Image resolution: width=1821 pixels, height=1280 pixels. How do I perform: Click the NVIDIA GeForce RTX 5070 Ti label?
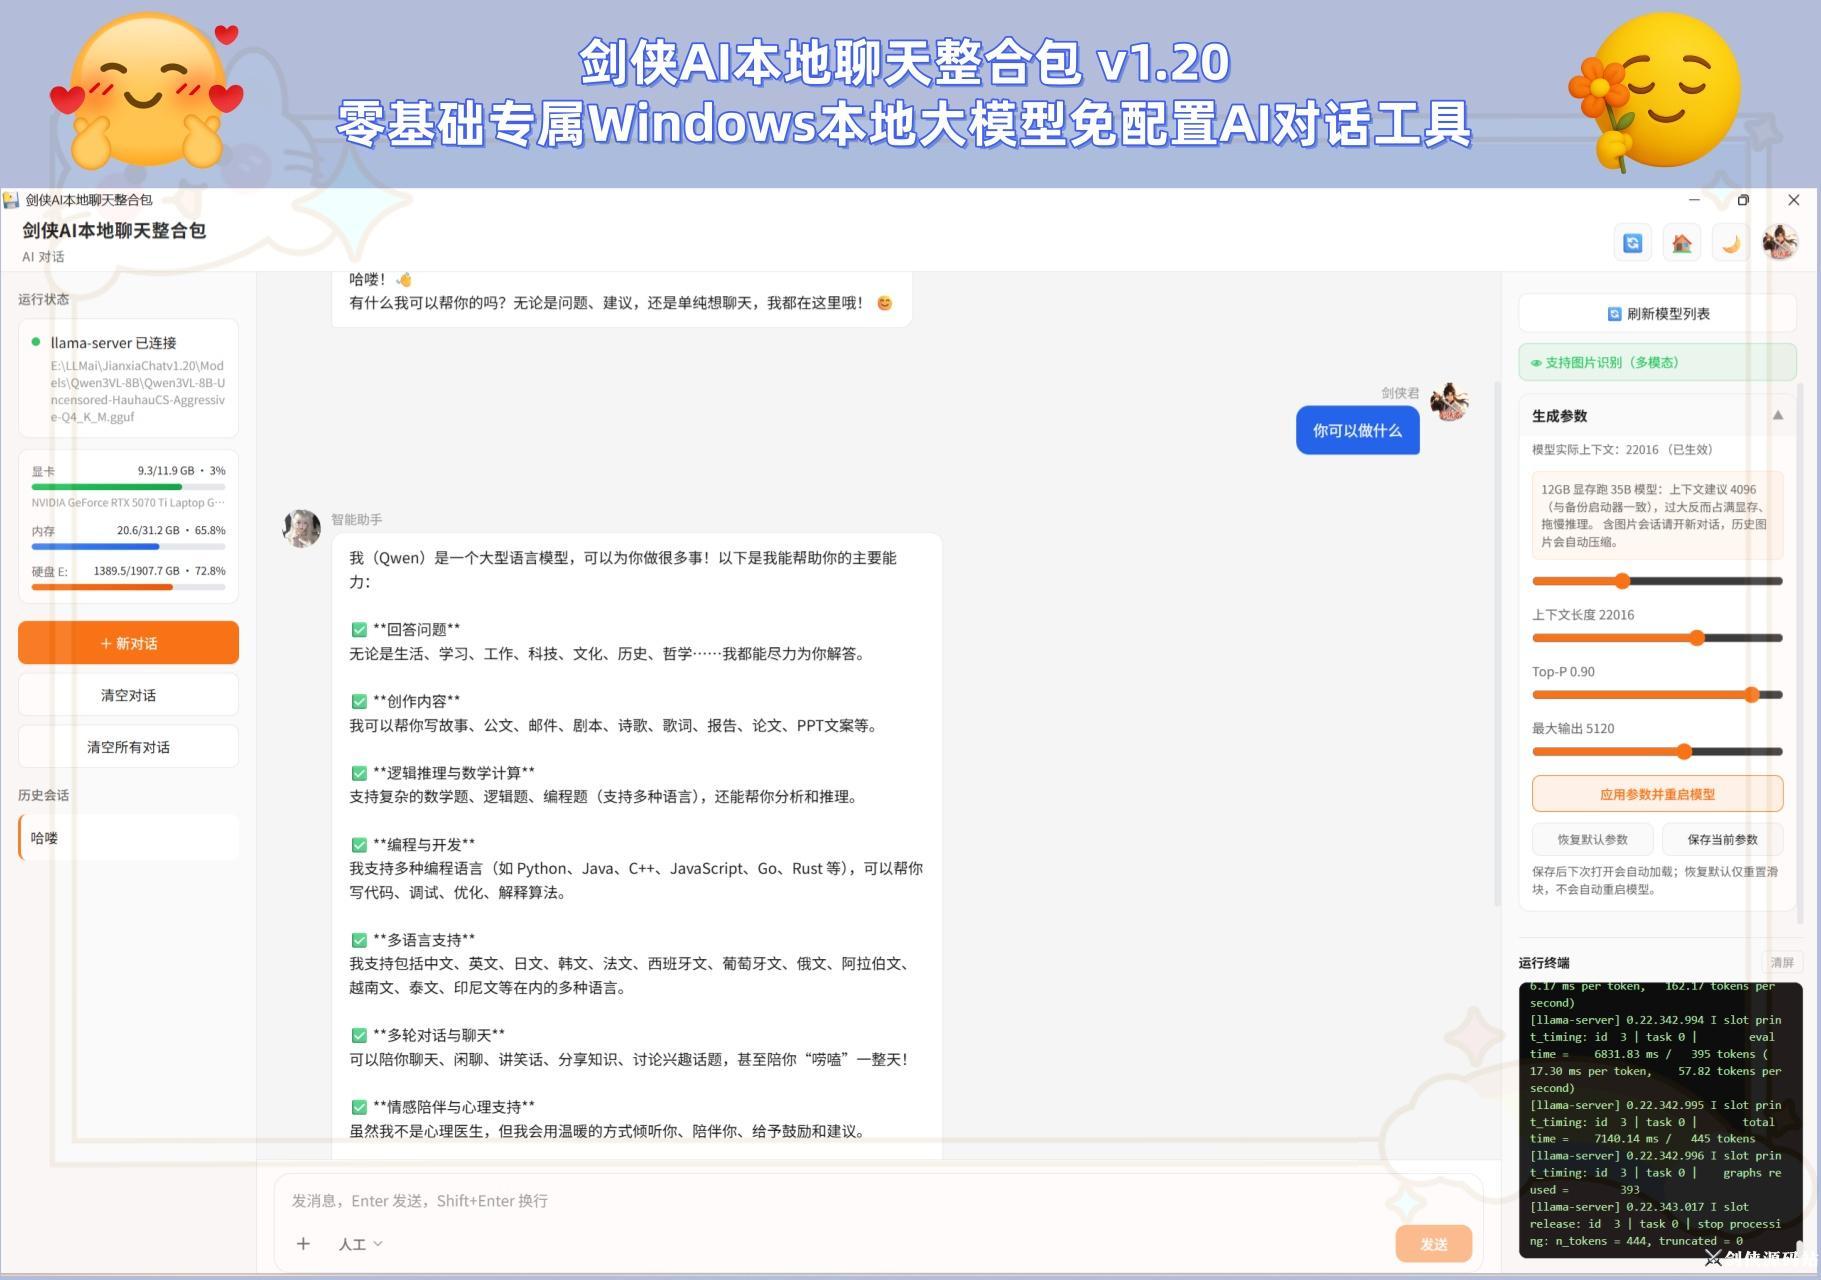(128, 502)
